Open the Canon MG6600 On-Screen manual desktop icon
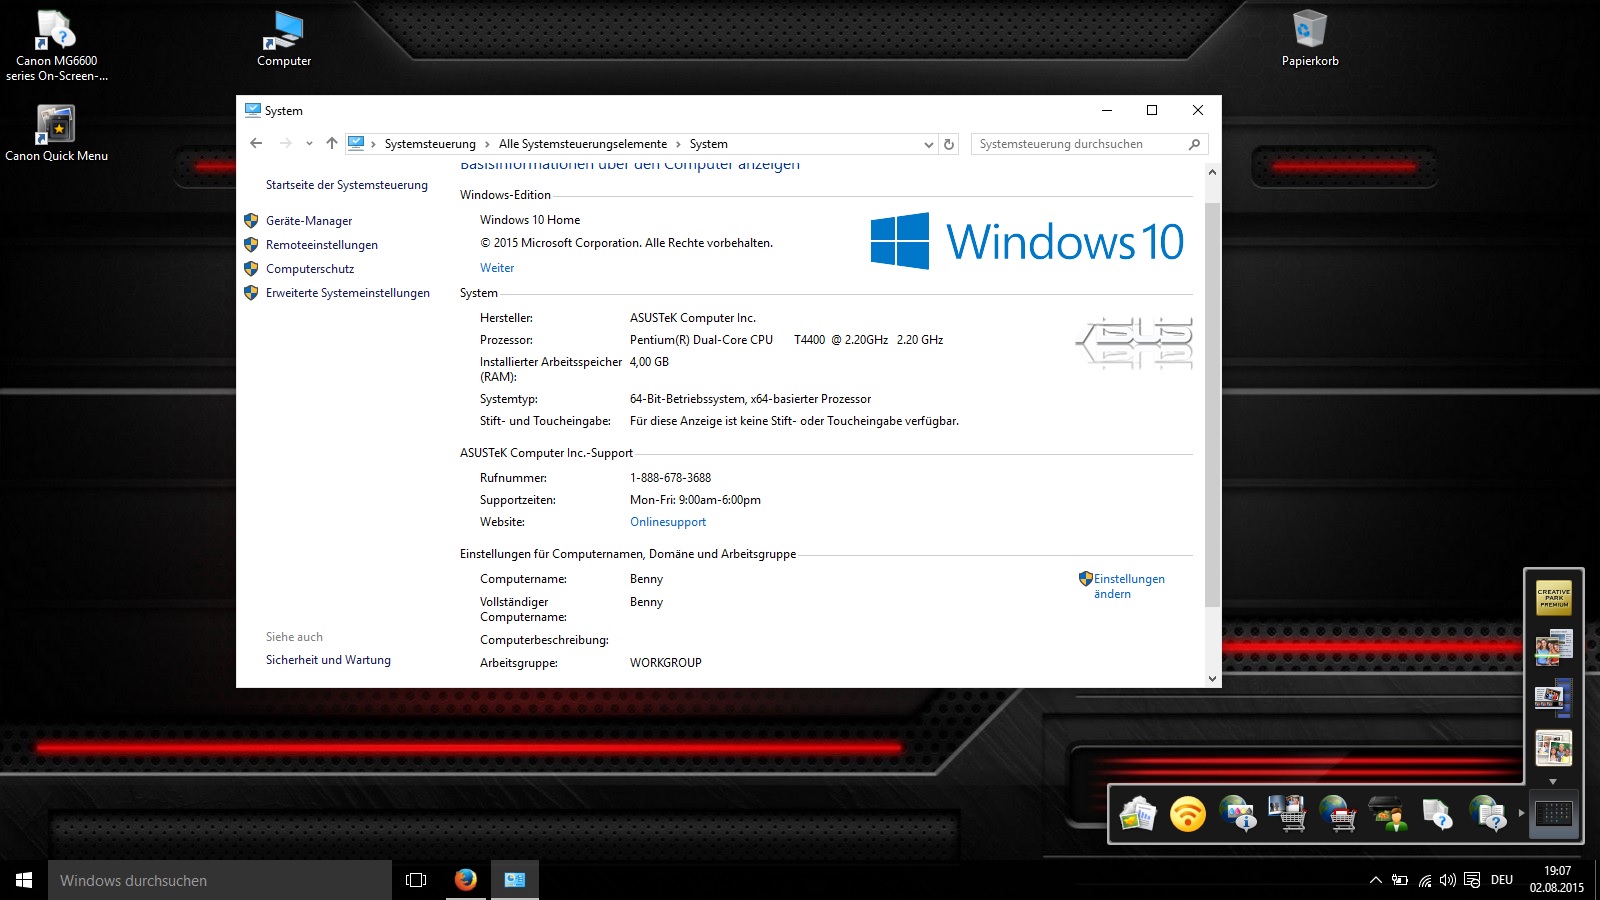The width and height of the screenshot is (1600, 900). coord(56,46)
